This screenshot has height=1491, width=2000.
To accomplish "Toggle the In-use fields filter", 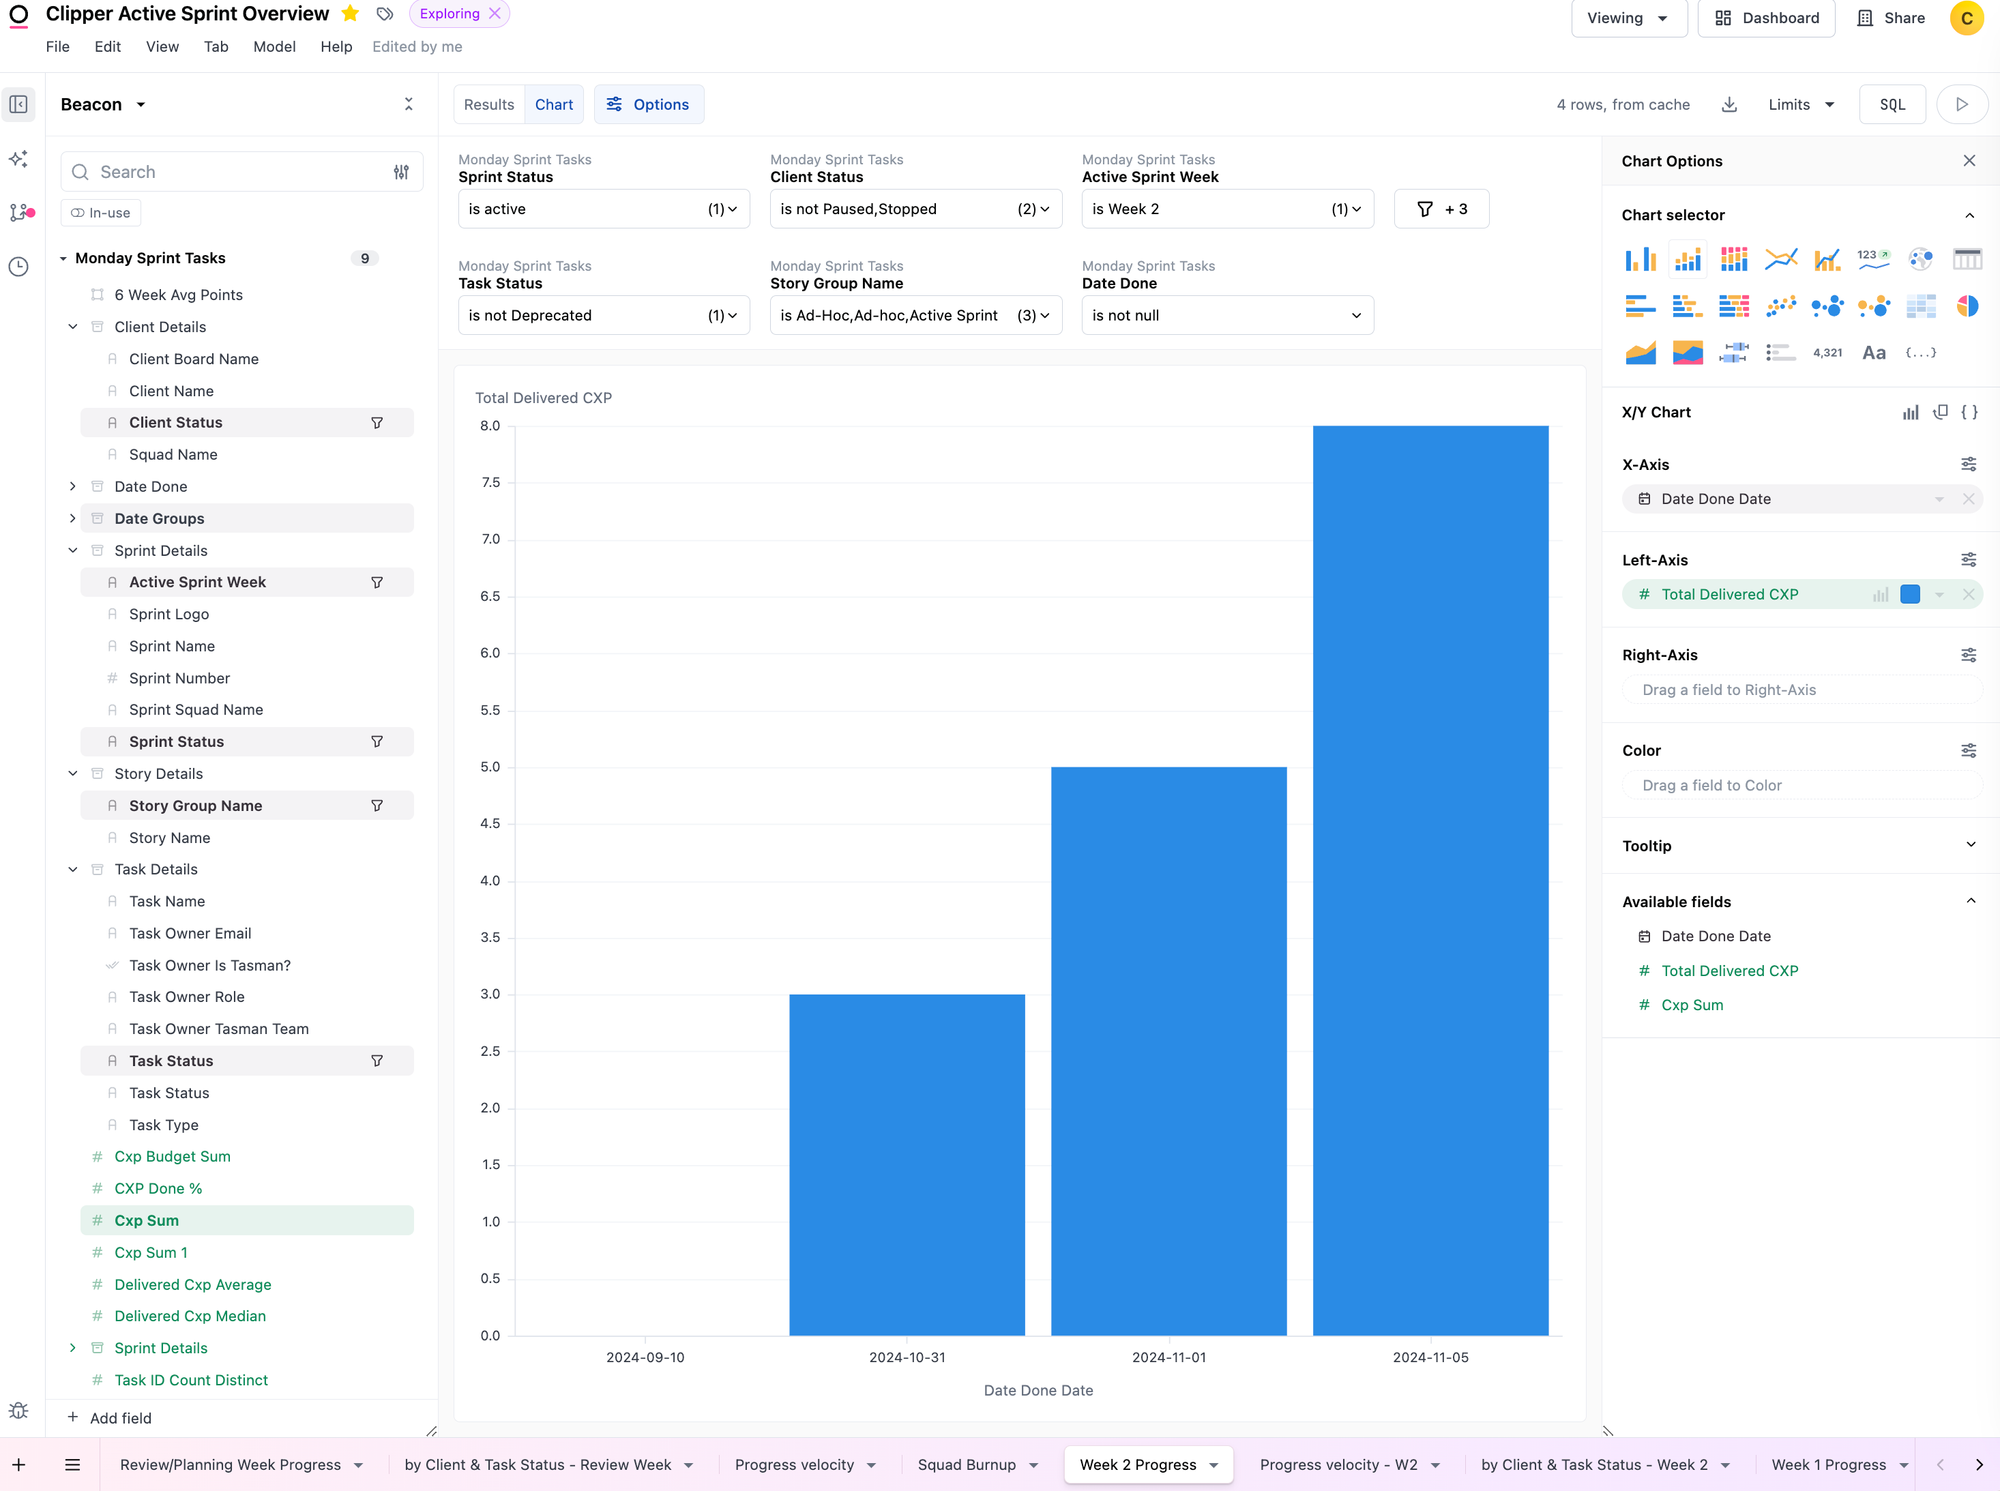I will (101, 213).
